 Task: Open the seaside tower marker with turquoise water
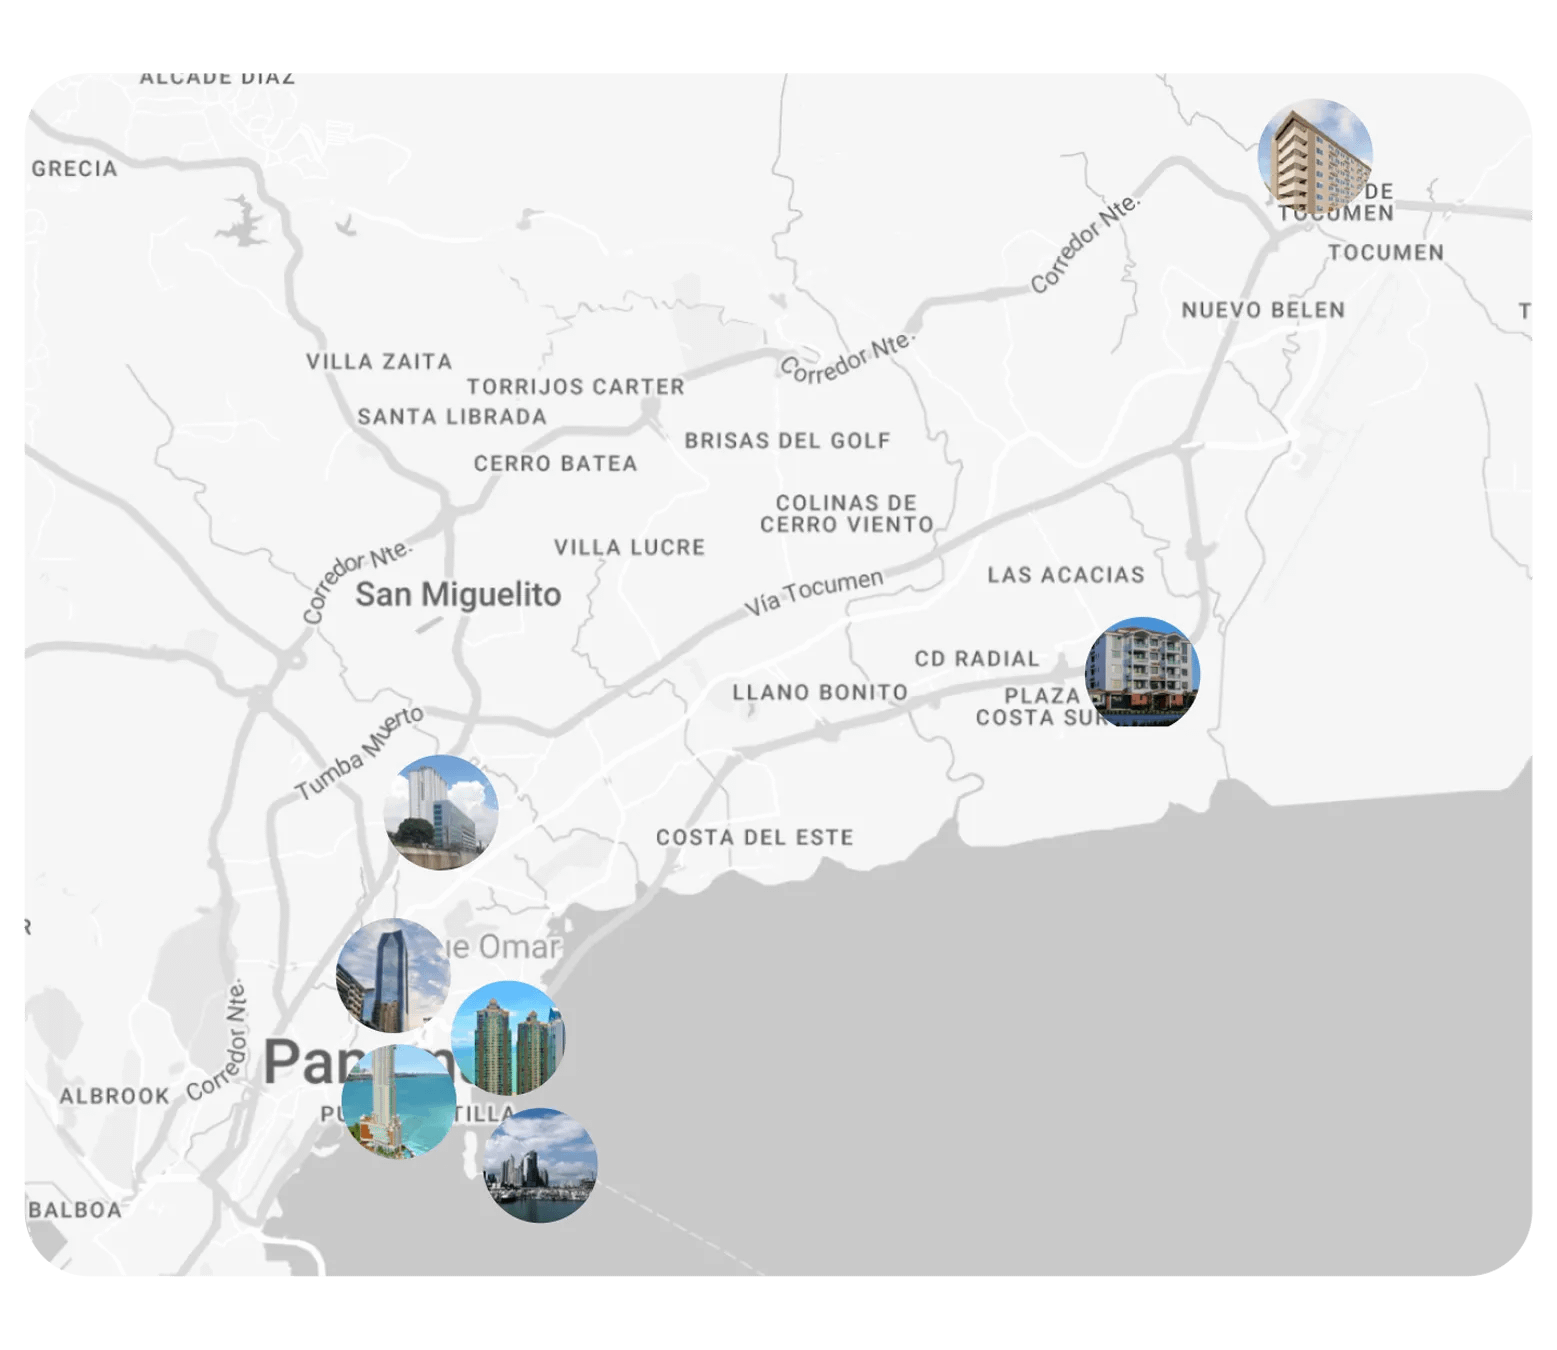397,1104
